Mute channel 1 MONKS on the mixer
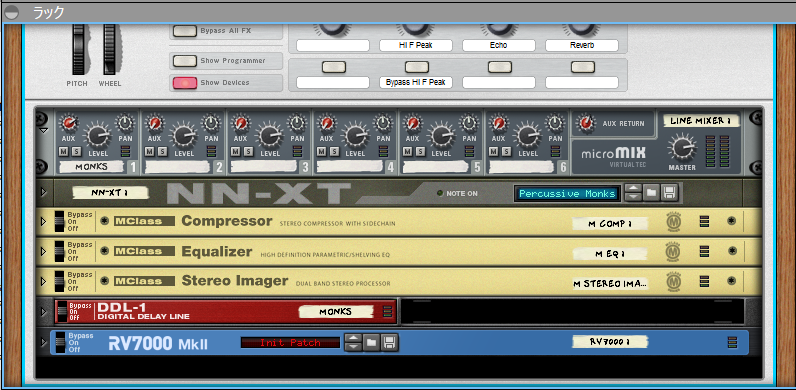This screenshot has height=390, width=796. coord(63,151)
